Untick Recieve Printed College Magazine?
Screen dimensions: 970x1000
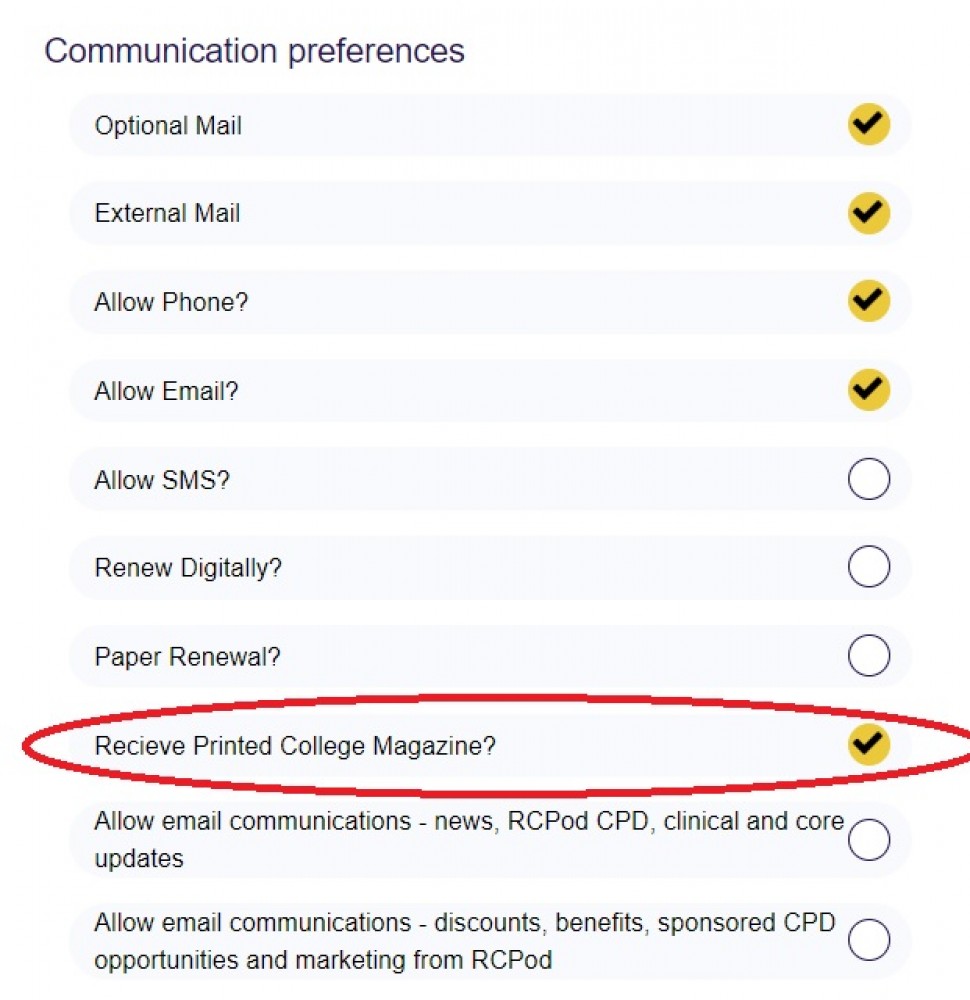click(x=867, y=745)
